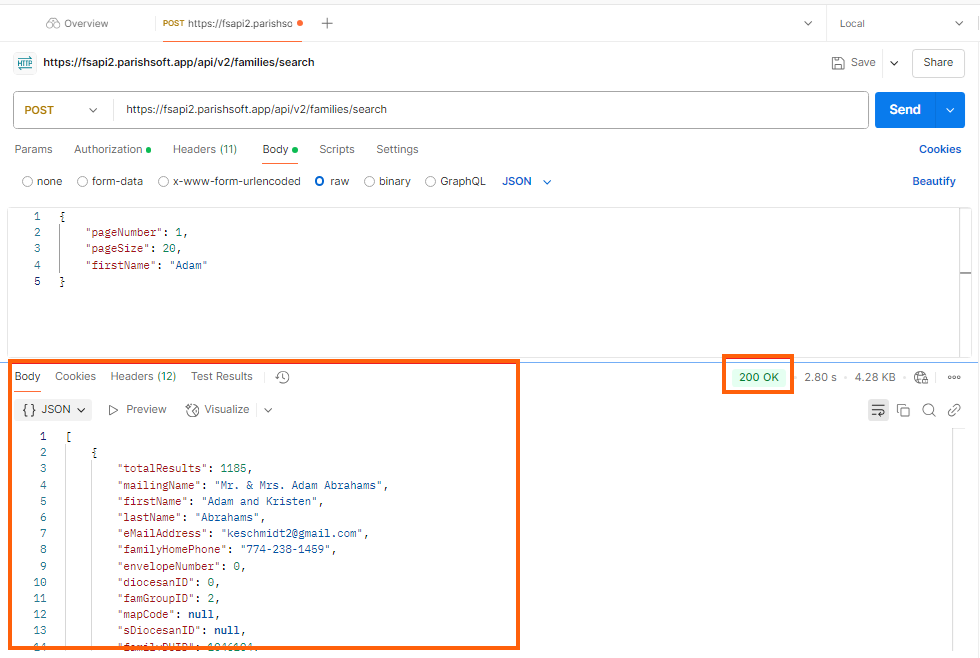The width and height of the screenshot is (980, 658).
Task: Open the Save options arrow
Action: [894, 63]
